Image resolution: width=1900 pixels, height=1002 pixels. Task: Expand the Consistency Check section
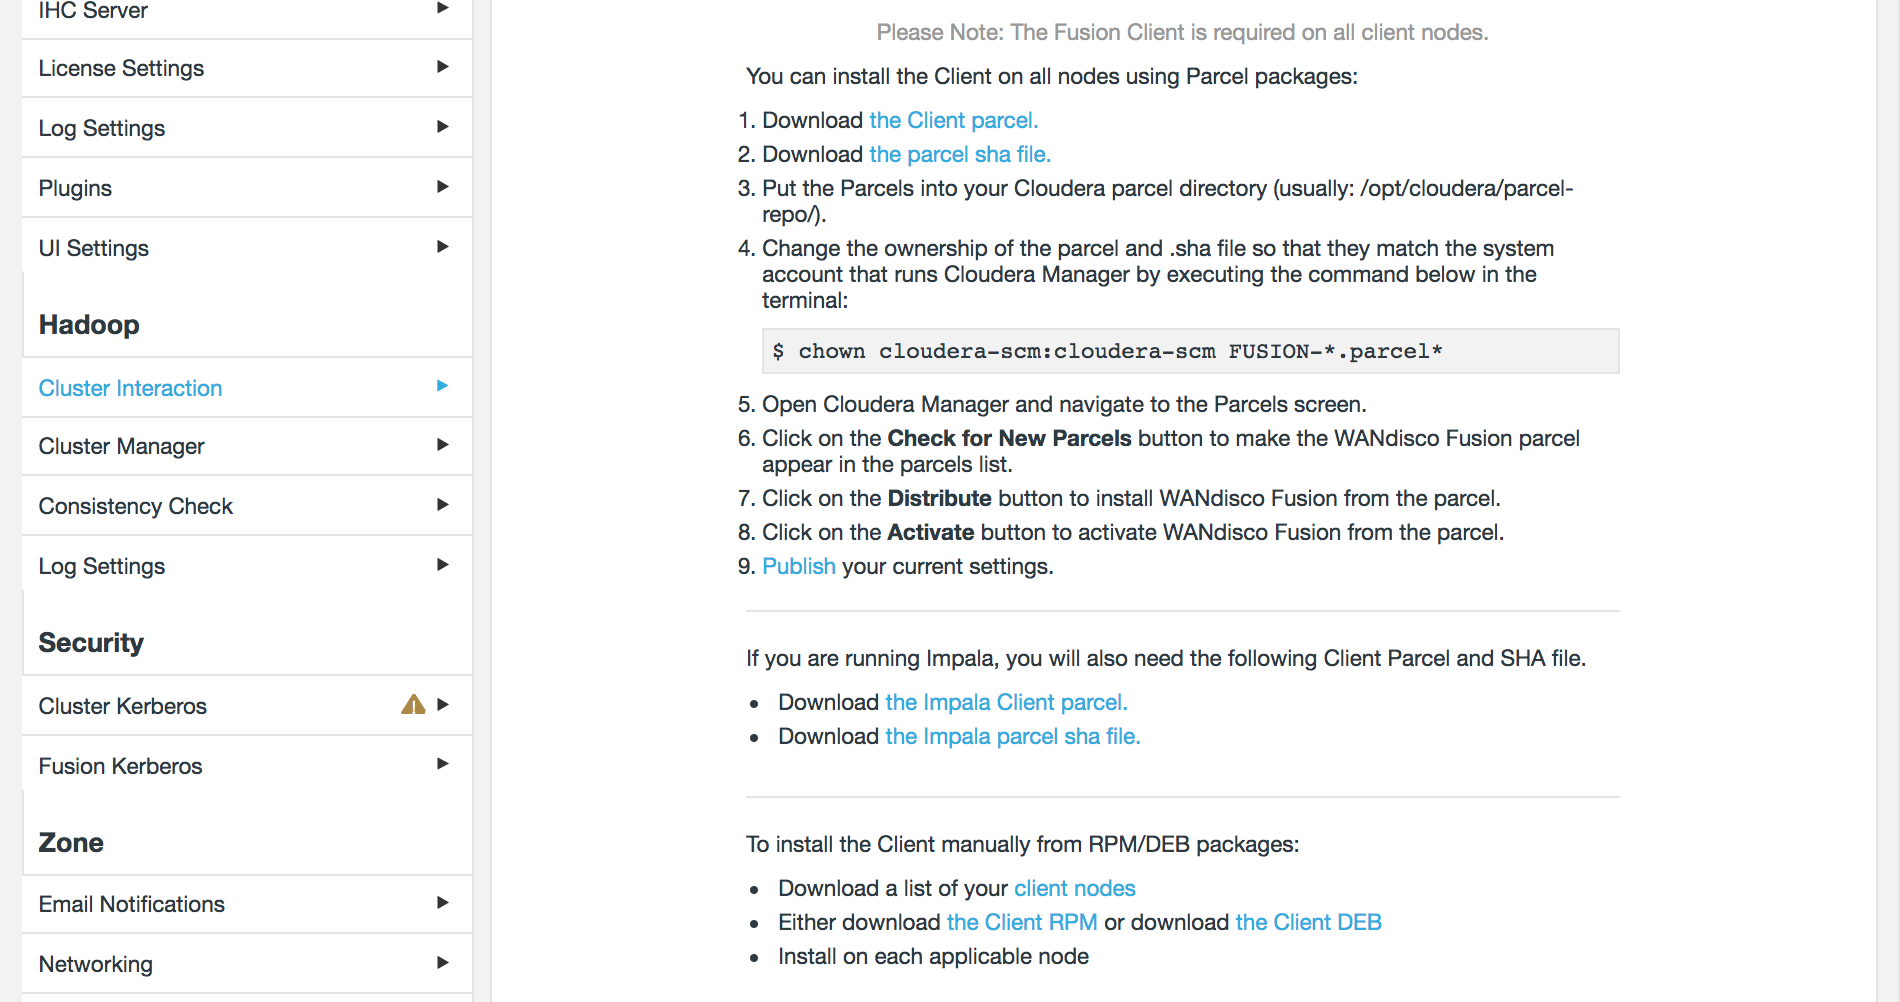442,506
